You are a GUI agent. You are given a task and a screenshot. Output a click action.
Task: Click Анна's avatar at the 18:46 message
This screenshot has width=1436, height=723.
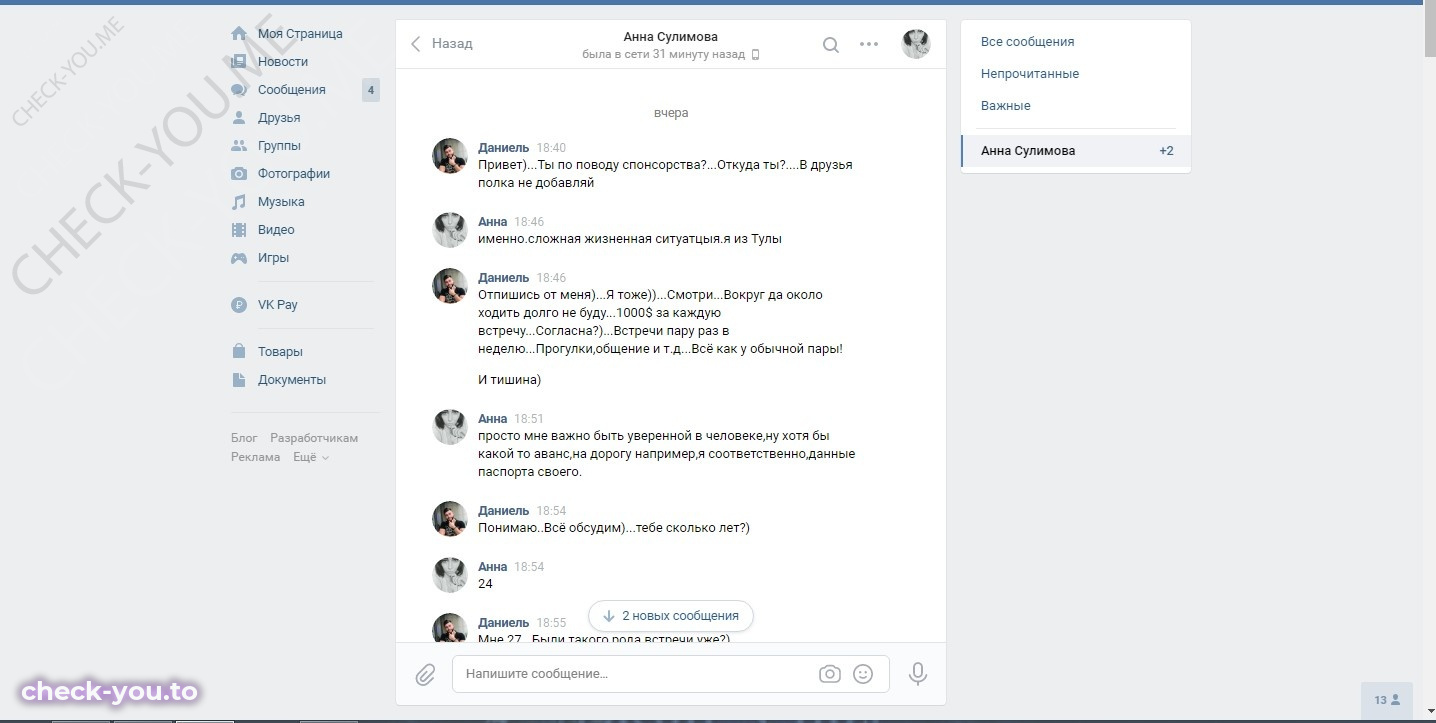[450, 230]
